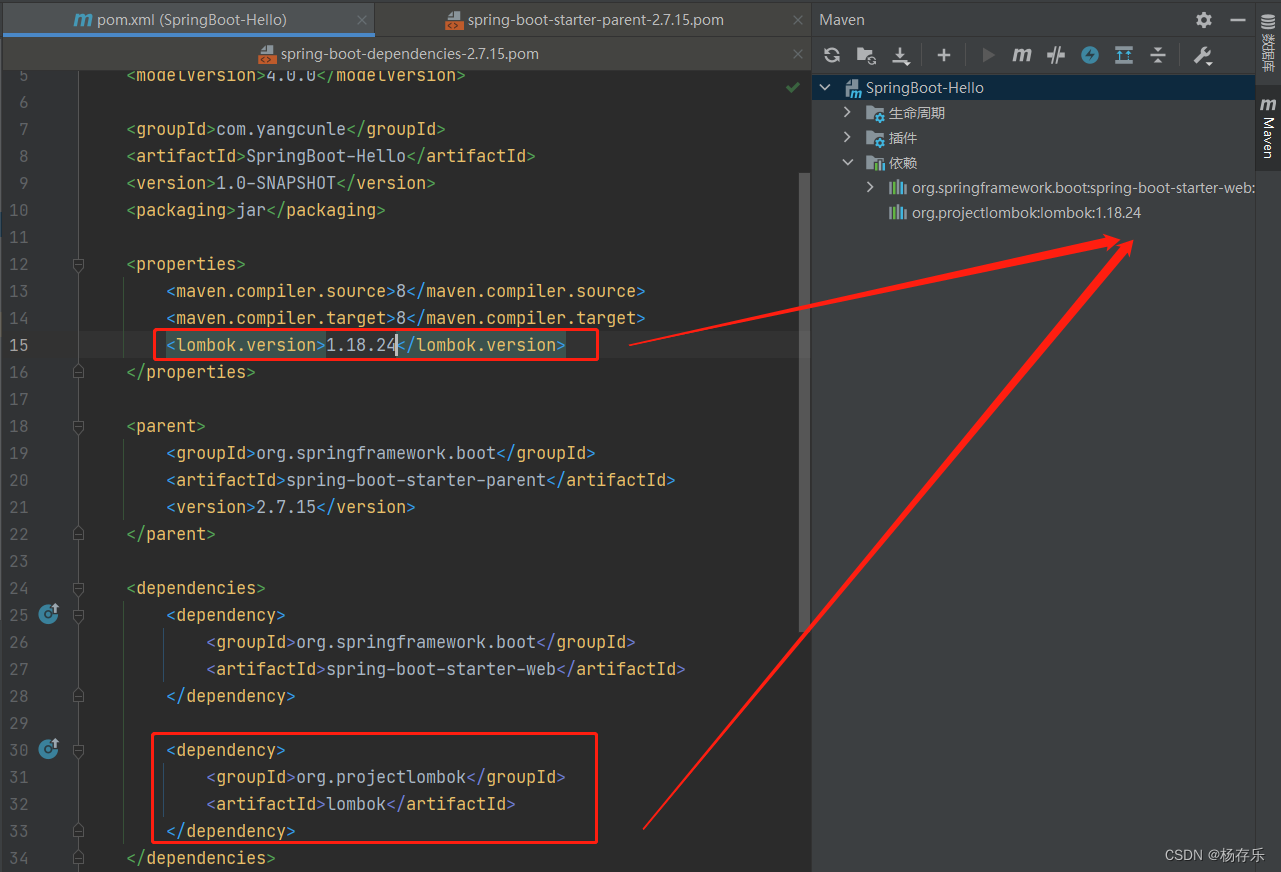Screen dimensions: 1281x872
Task: Expand the 生命周期 node
Action: click(x=848, y=113)
